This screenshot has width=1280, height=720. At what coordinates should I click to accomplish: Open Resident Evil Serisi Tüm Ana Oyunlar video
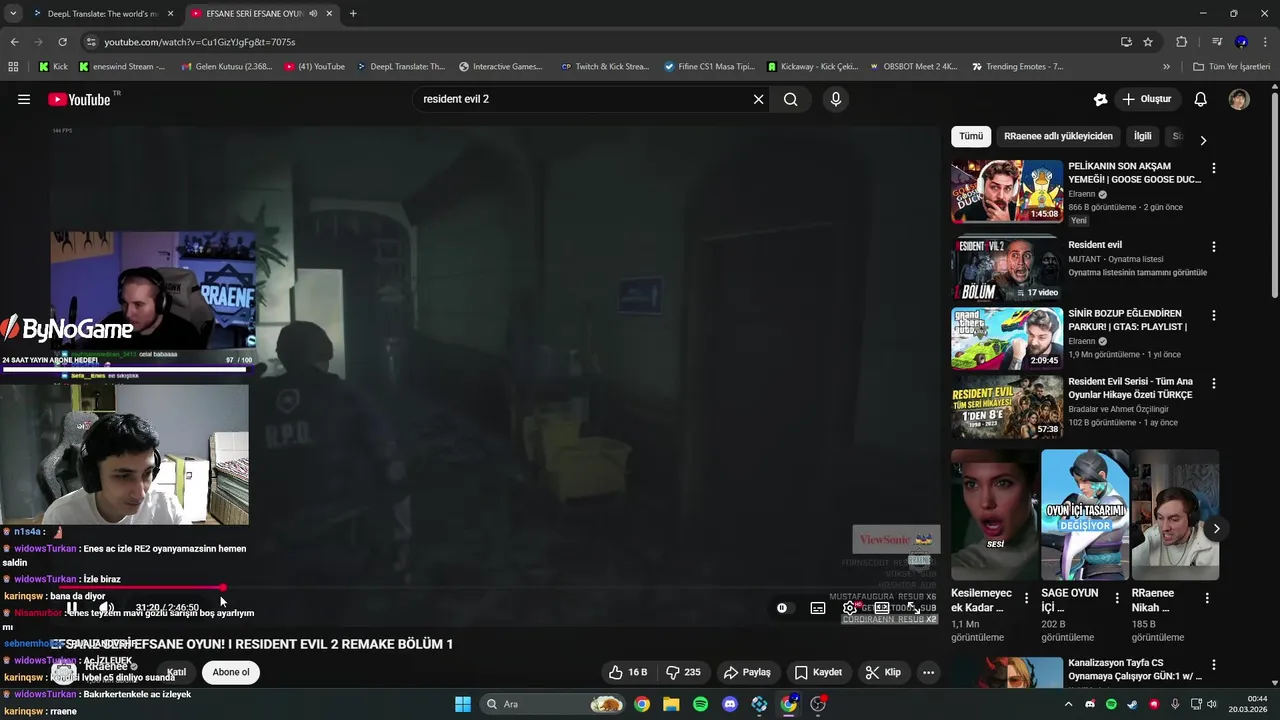(x=1006, y=406)
